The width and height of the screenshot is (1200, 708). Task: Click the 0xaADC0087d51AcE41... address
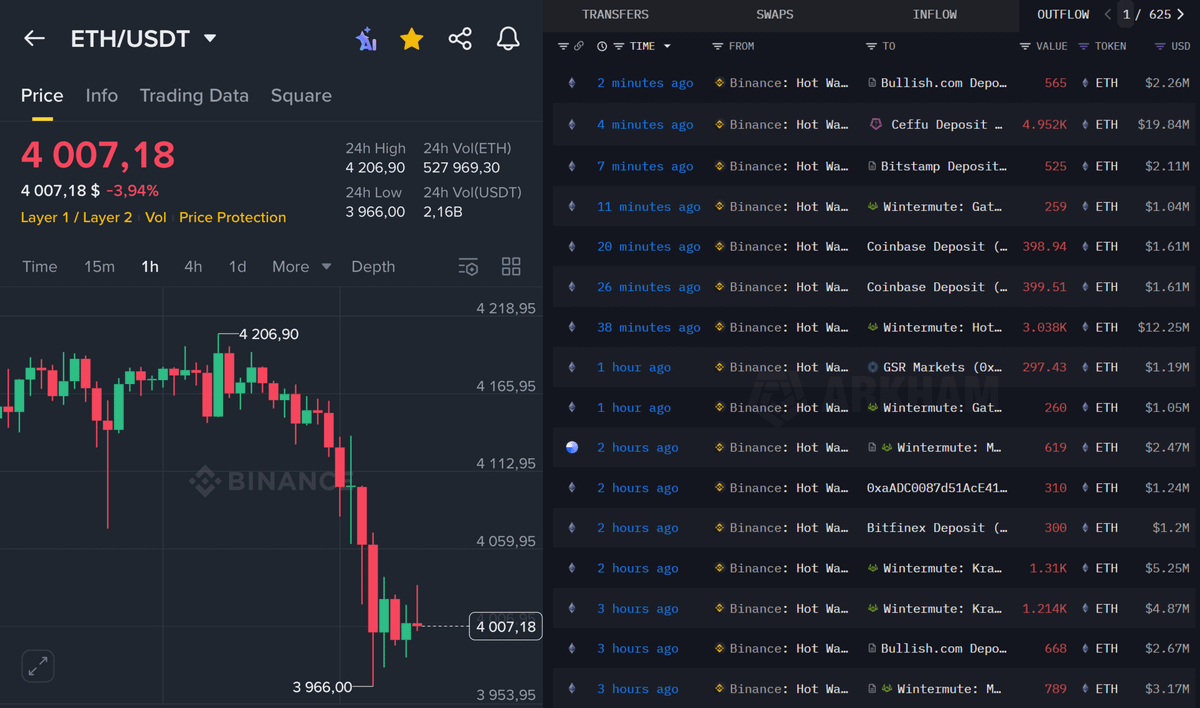coord(937,488)
